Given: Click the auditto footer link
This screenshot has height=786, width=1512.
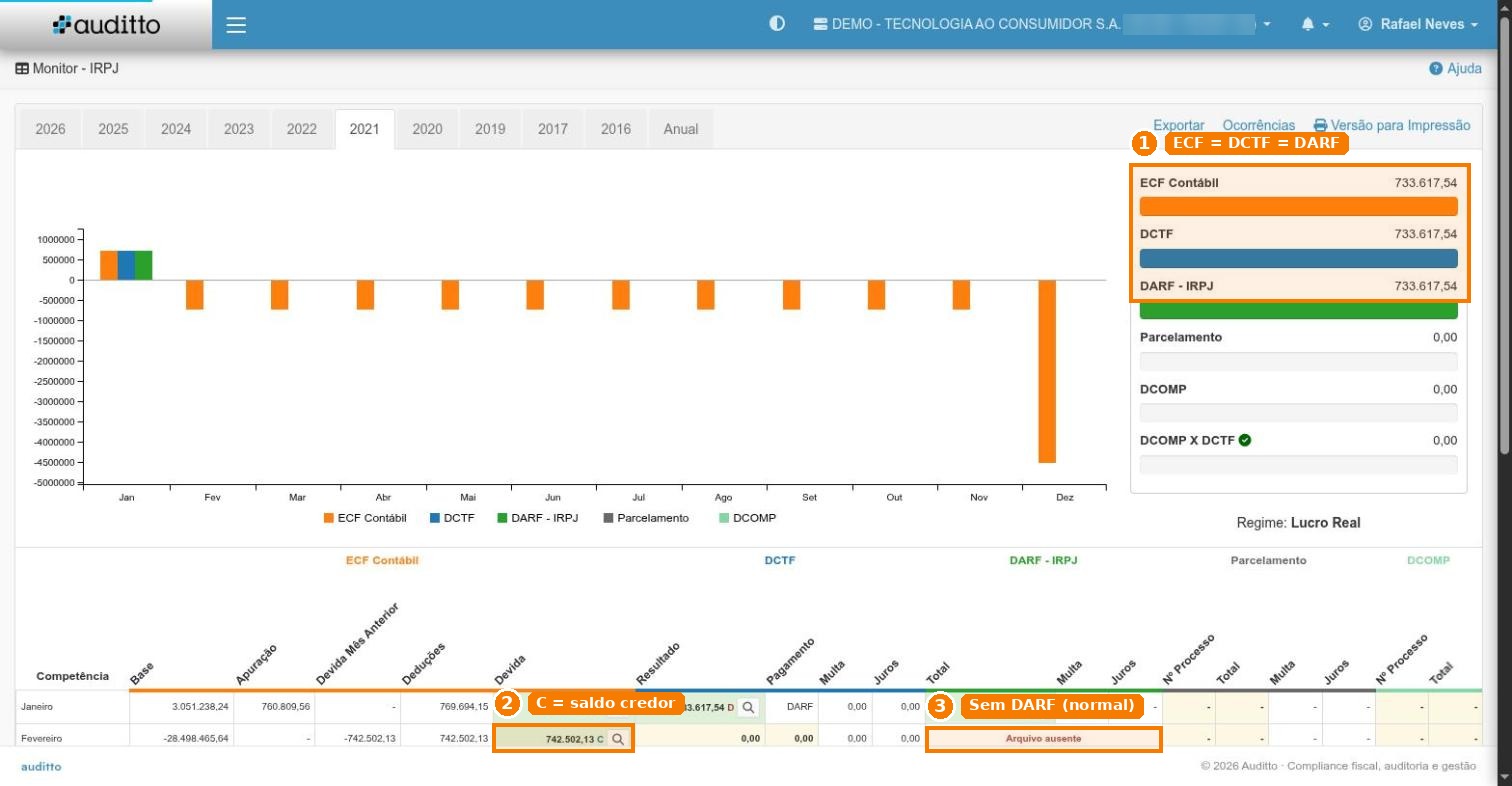Looking at the screenshot, I should click(x=41, y=766).
